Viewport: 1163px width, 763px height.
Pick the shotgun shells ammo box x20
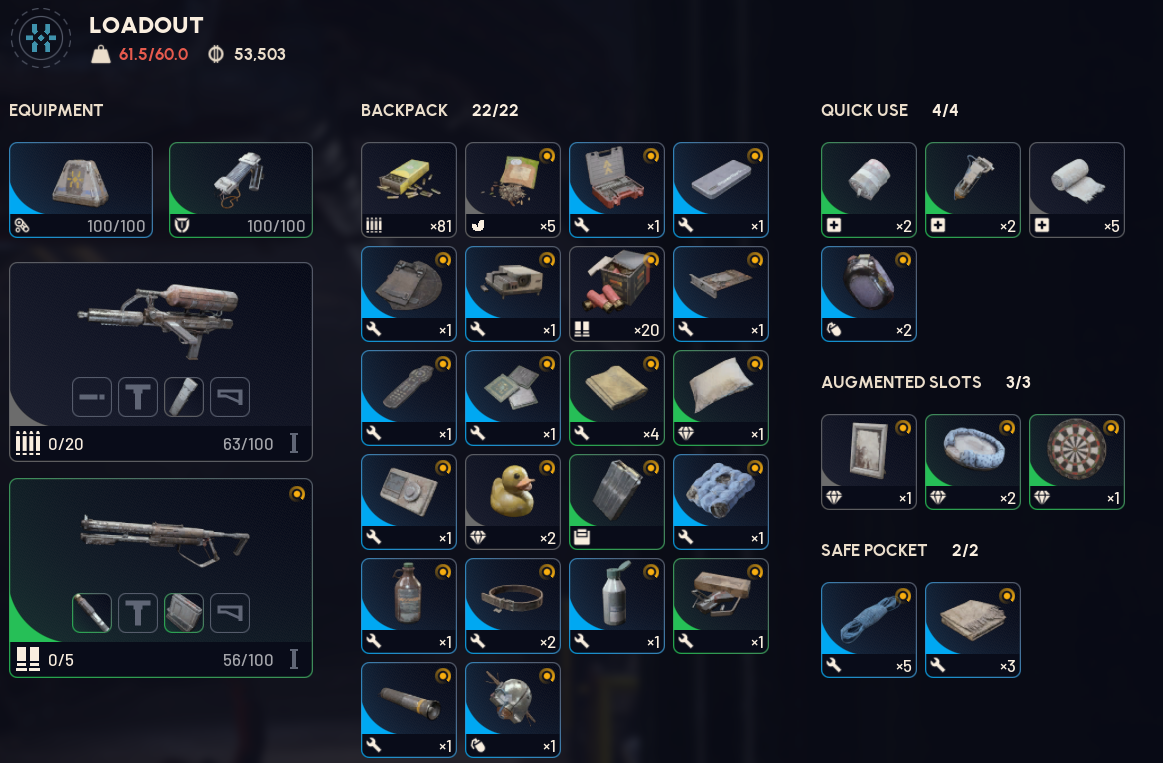[616, 294]
